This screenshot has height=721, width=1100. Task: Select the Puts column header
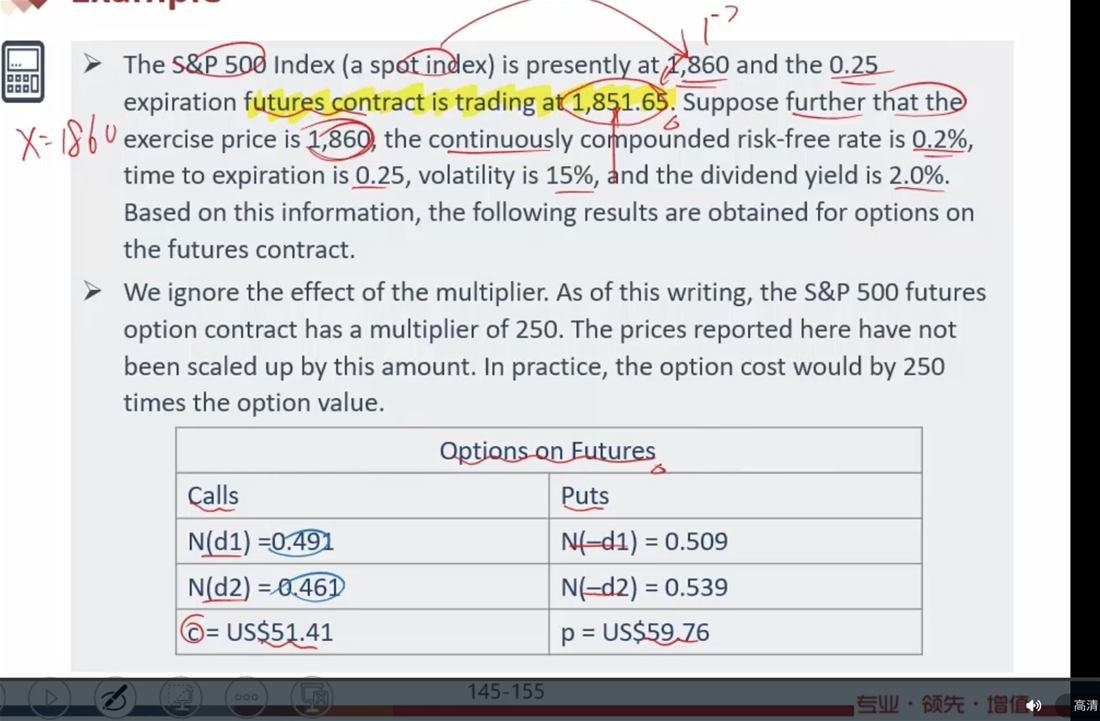pyautogui.click(x=584, y=496)
